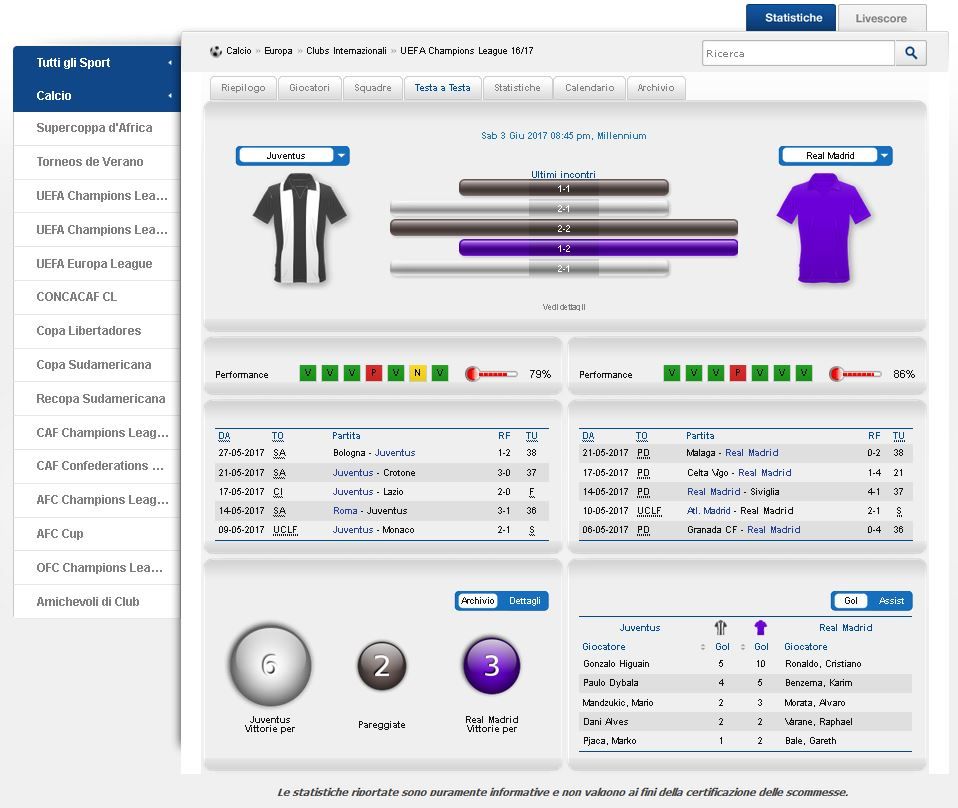Click the TU column header in Real Madrid table

(x=898, y=436)
